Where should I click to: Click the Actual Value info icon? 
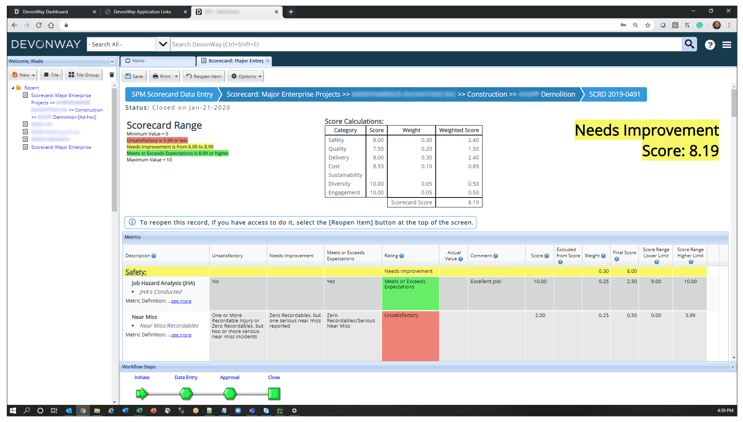[x=461, y=259]
